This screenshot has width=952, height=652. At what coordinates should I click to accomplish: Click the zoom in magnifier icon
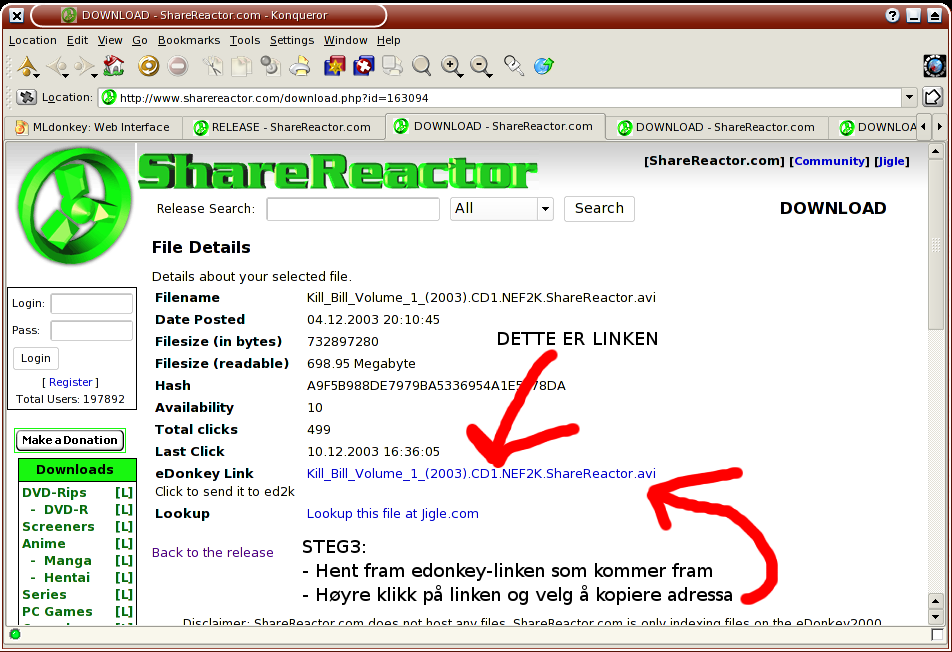click(x=452, y=67)
